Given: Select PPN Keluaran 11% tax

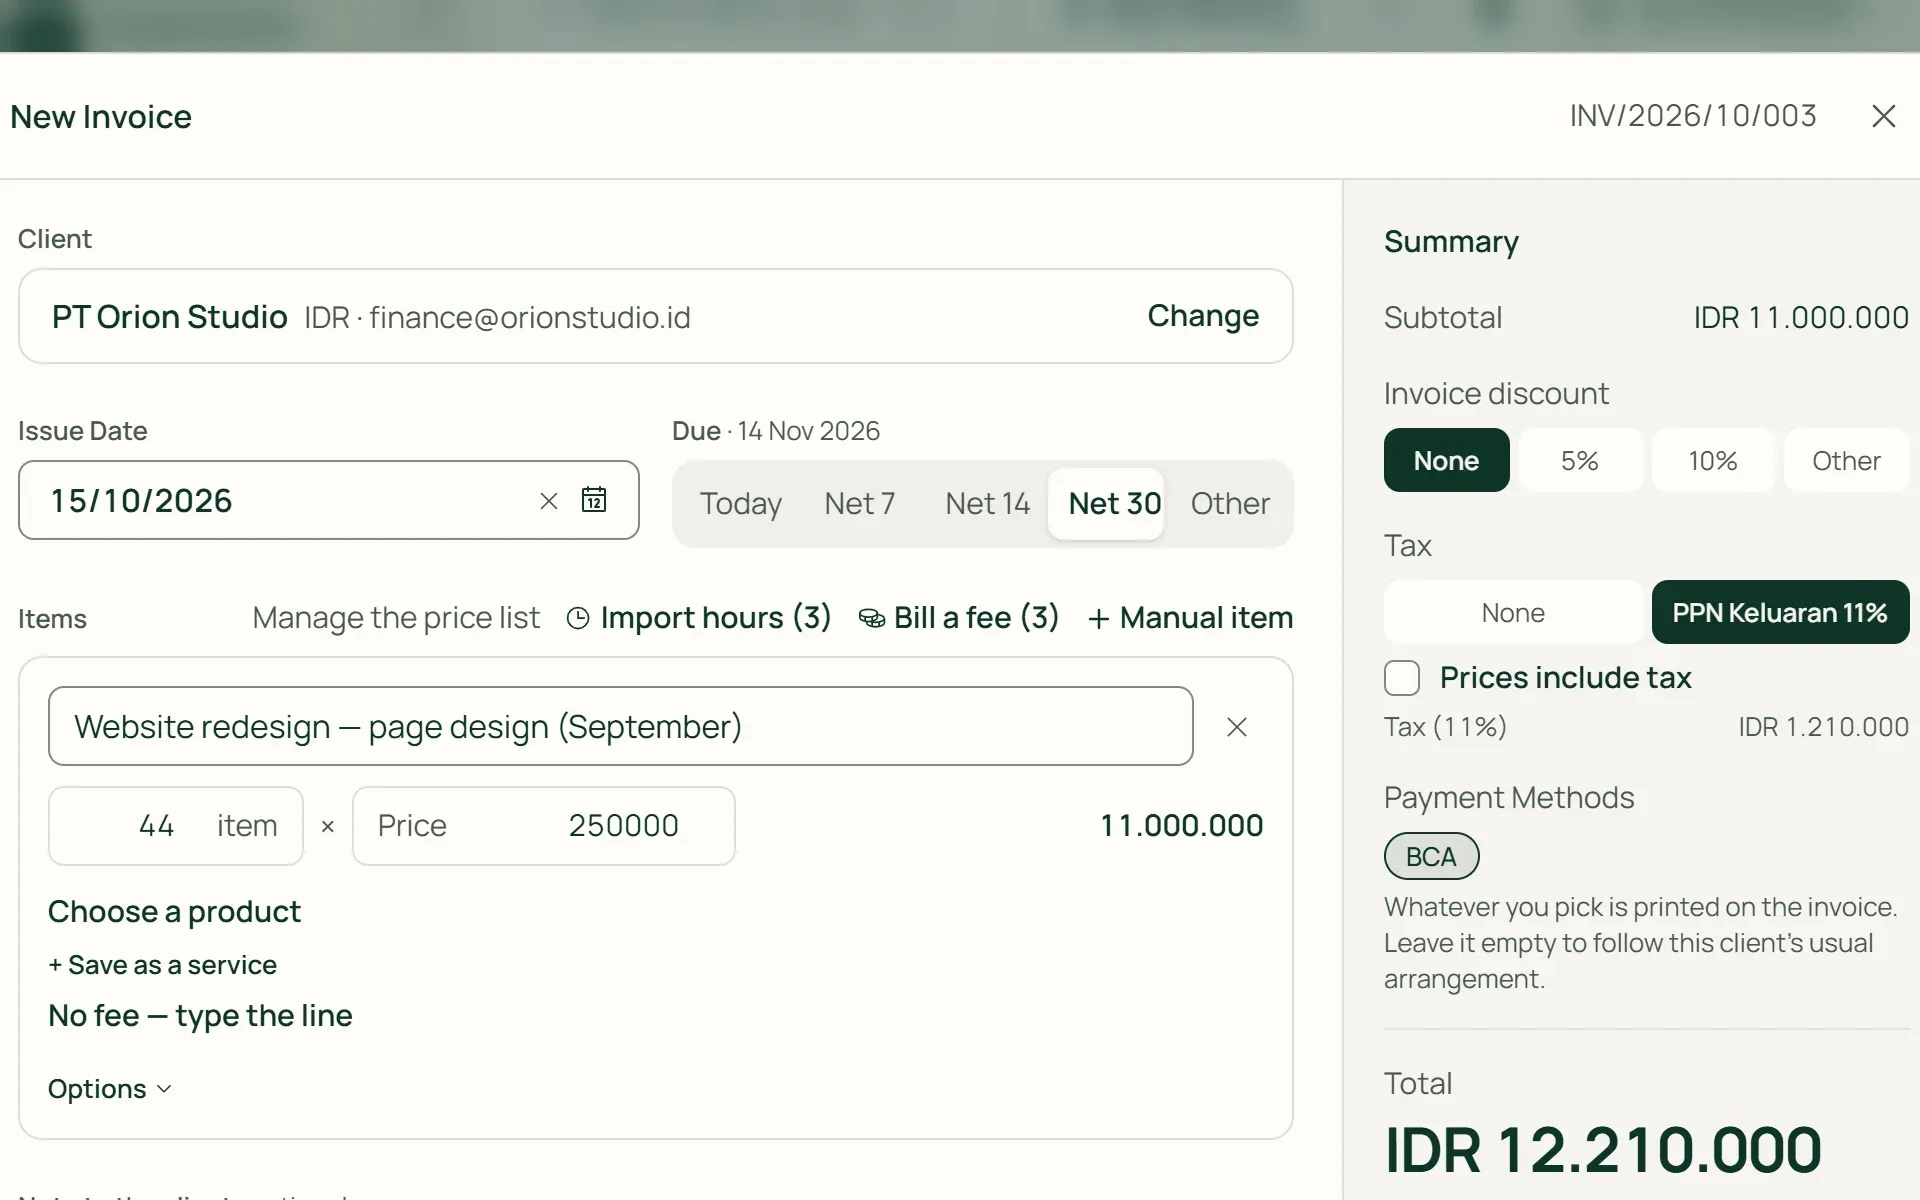Looking at the screenshot, I should click(1780, 612).
